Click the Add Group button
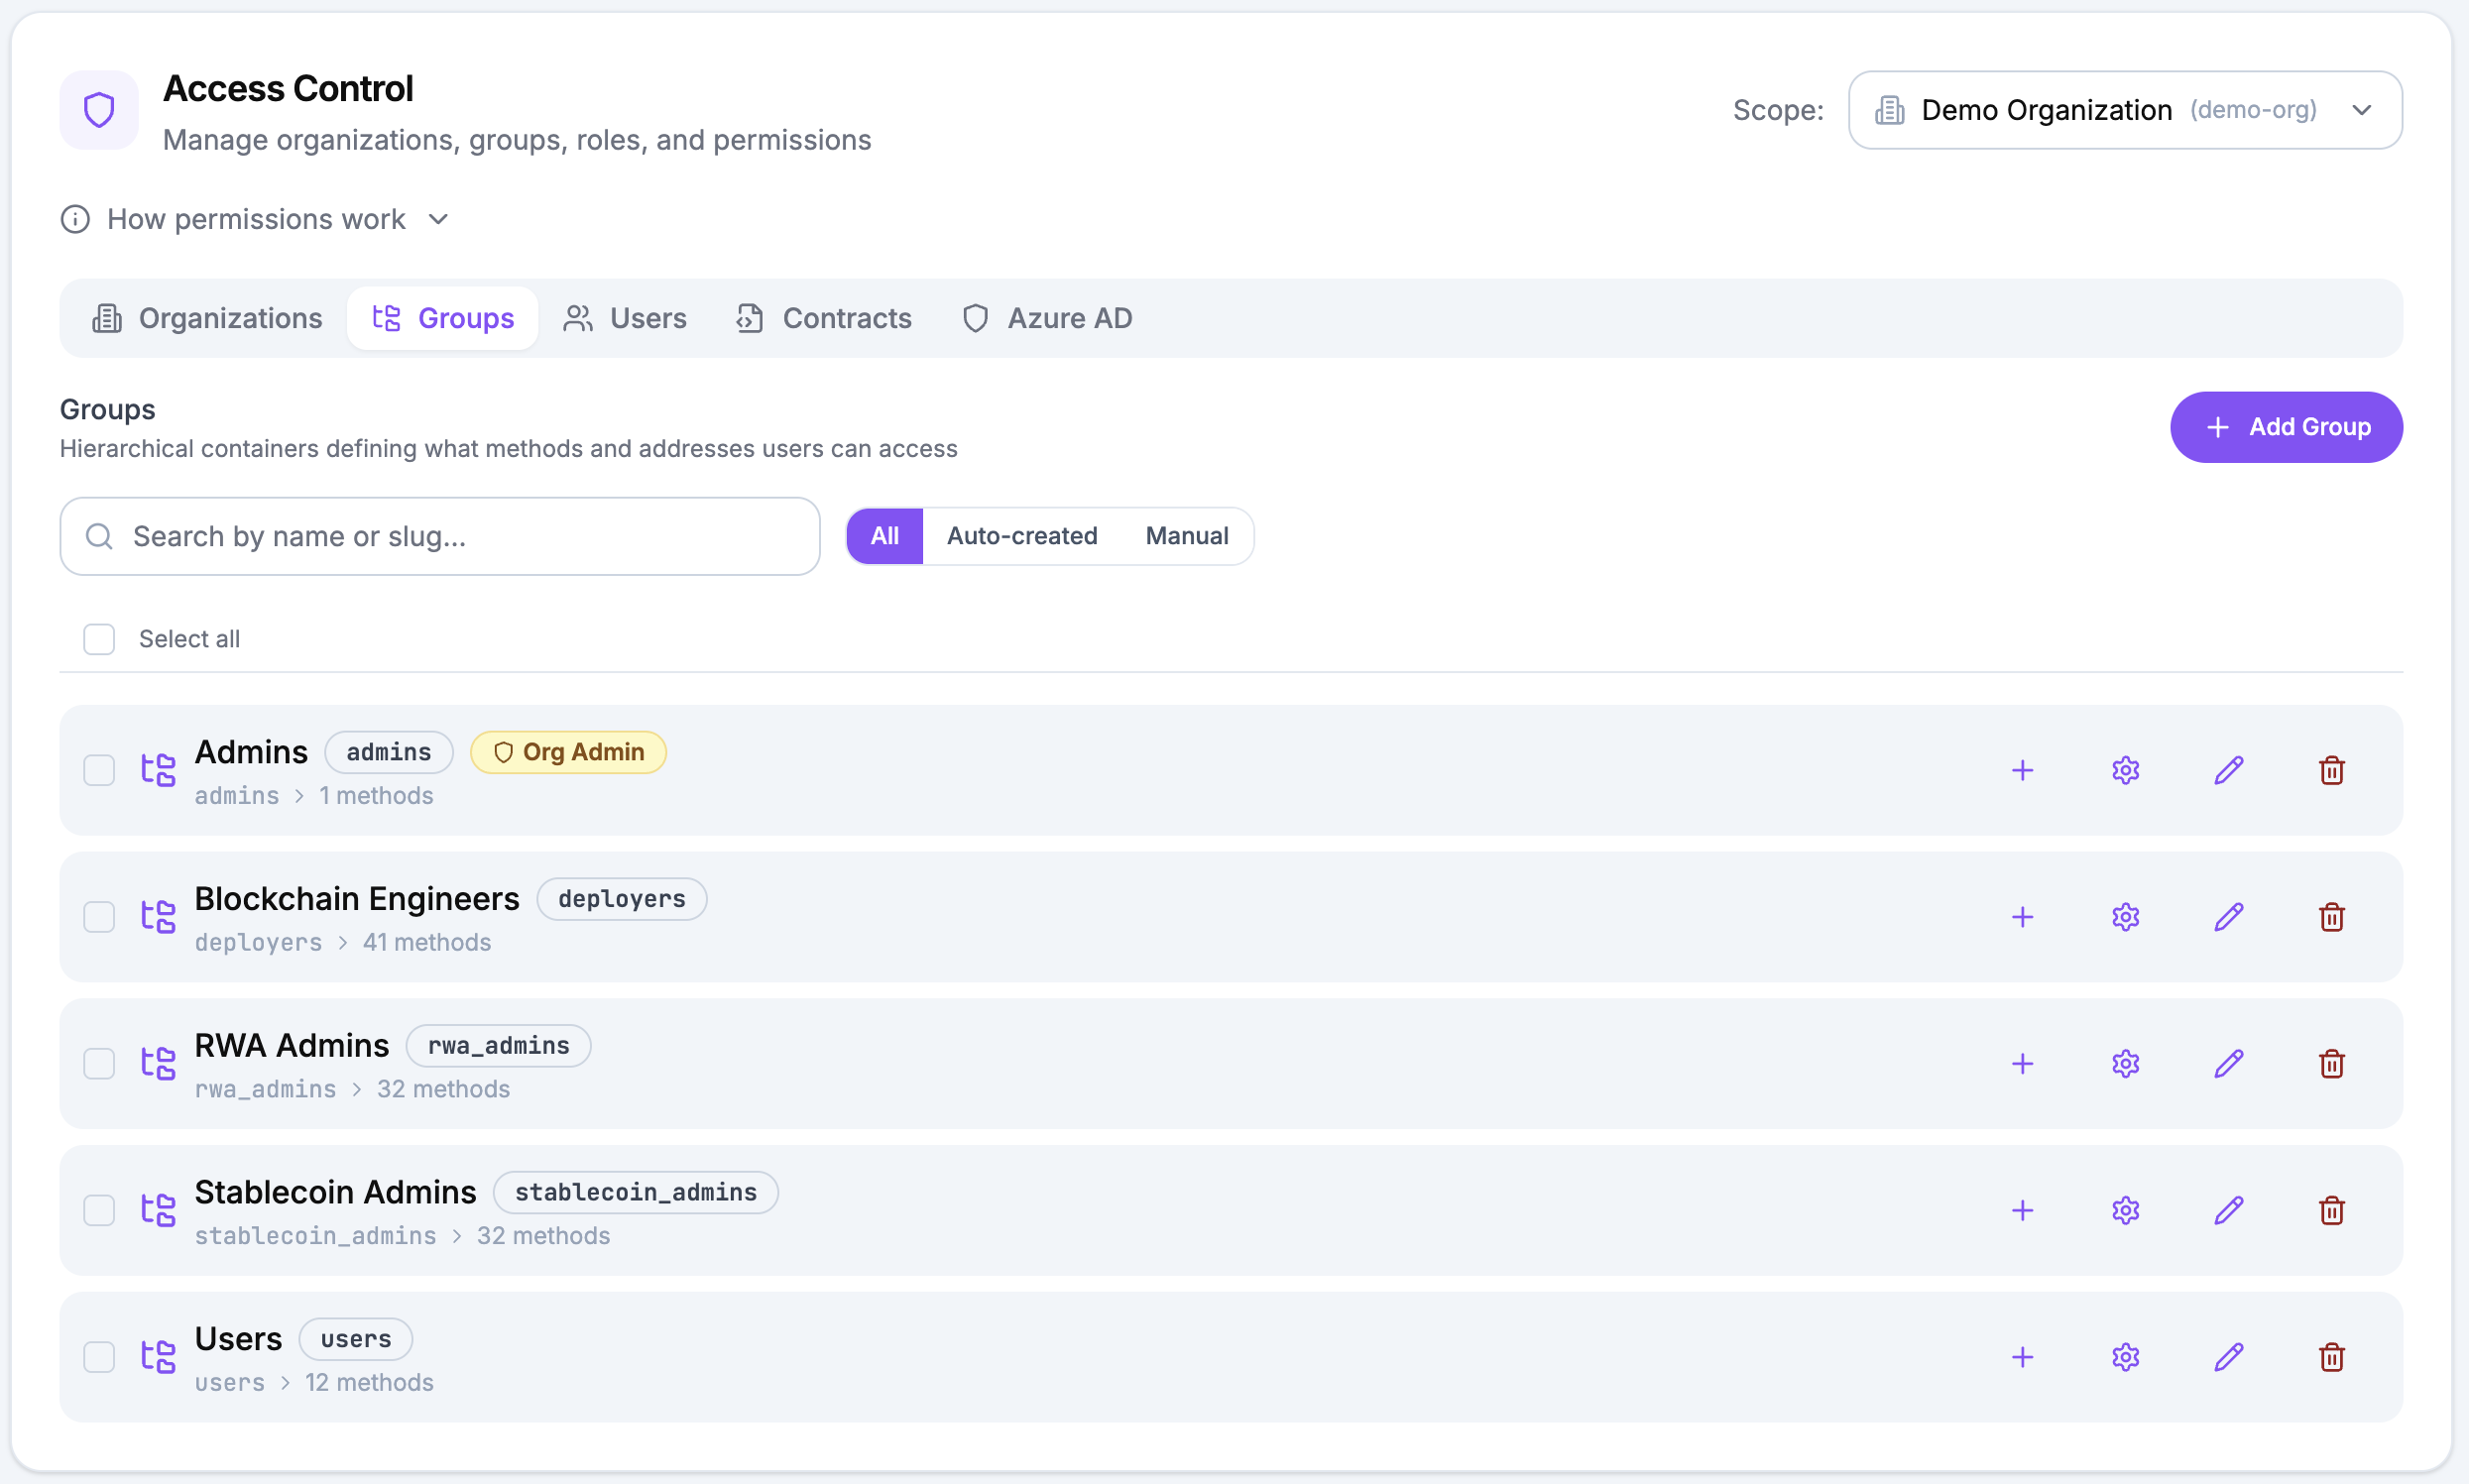This screenshot has width=2469, height=1484. 2286,426
